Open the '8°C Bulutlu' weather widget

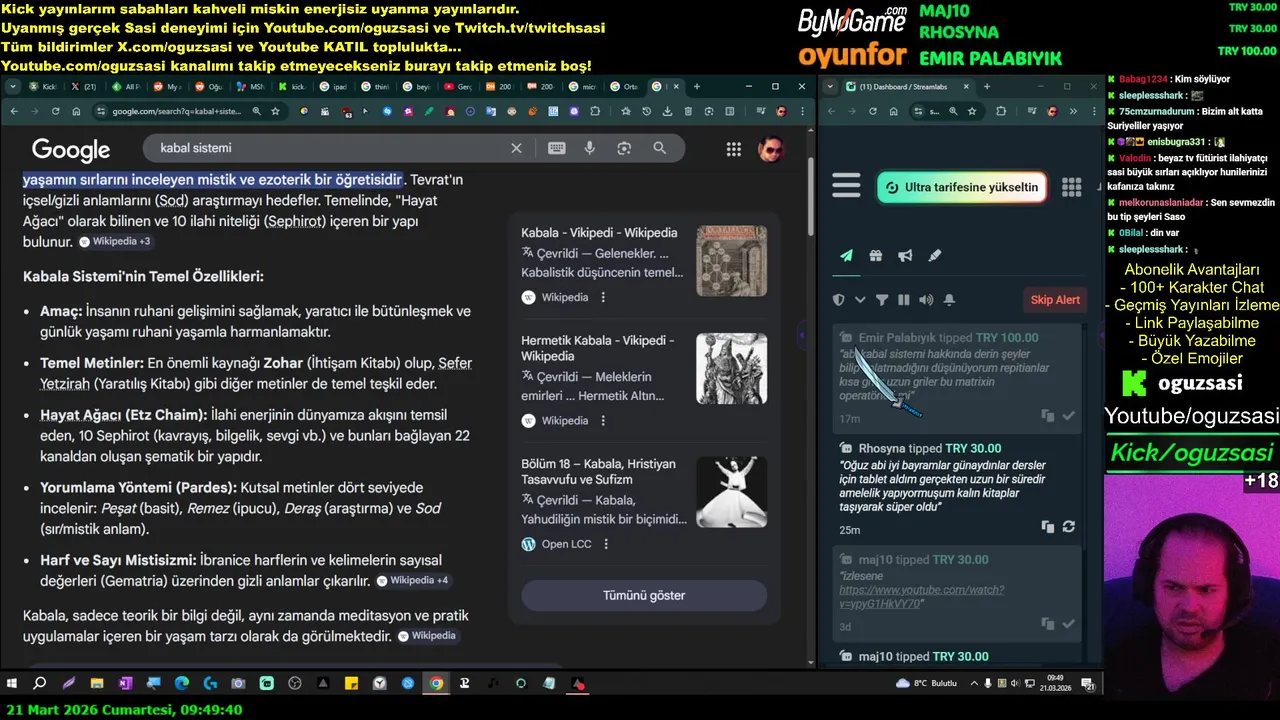point(927,684)
